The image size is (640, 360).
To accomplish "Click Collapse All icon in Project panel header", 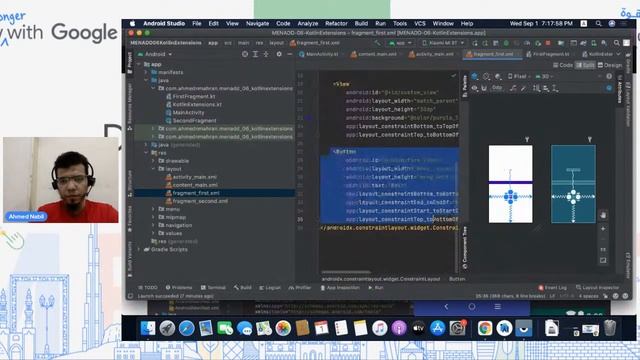I will (266, 54).
